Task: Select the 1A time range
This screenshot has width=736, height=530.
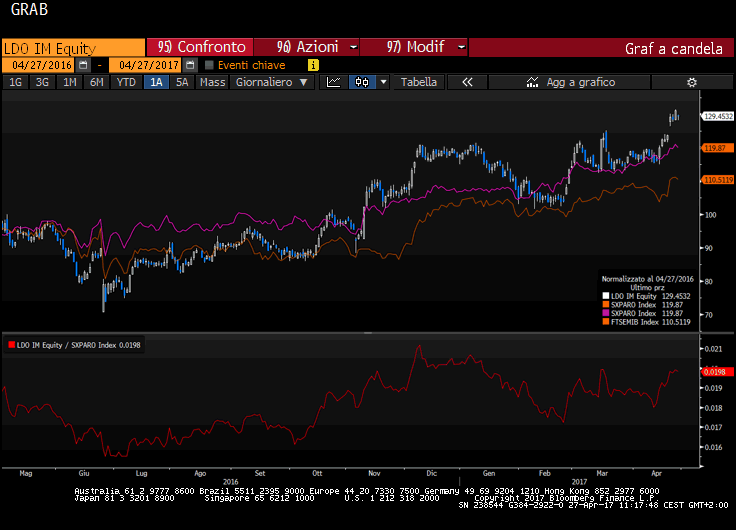Action: click(x=156, y=82)
